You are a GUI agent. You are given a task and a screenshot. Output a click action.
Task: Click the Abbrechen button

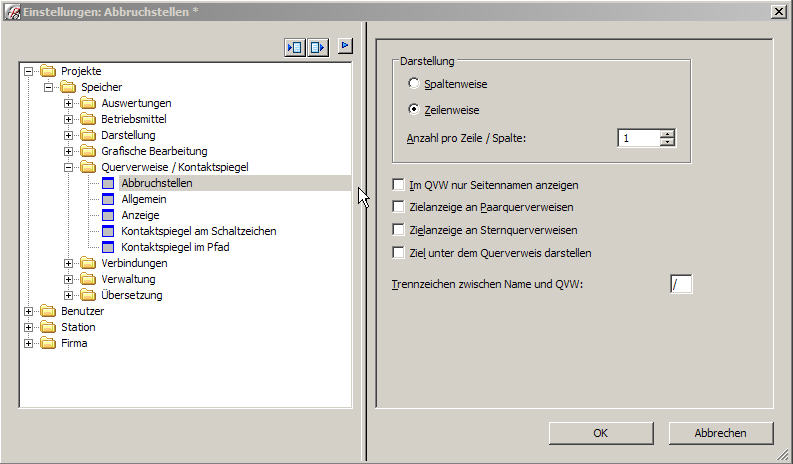coord(721,433)
